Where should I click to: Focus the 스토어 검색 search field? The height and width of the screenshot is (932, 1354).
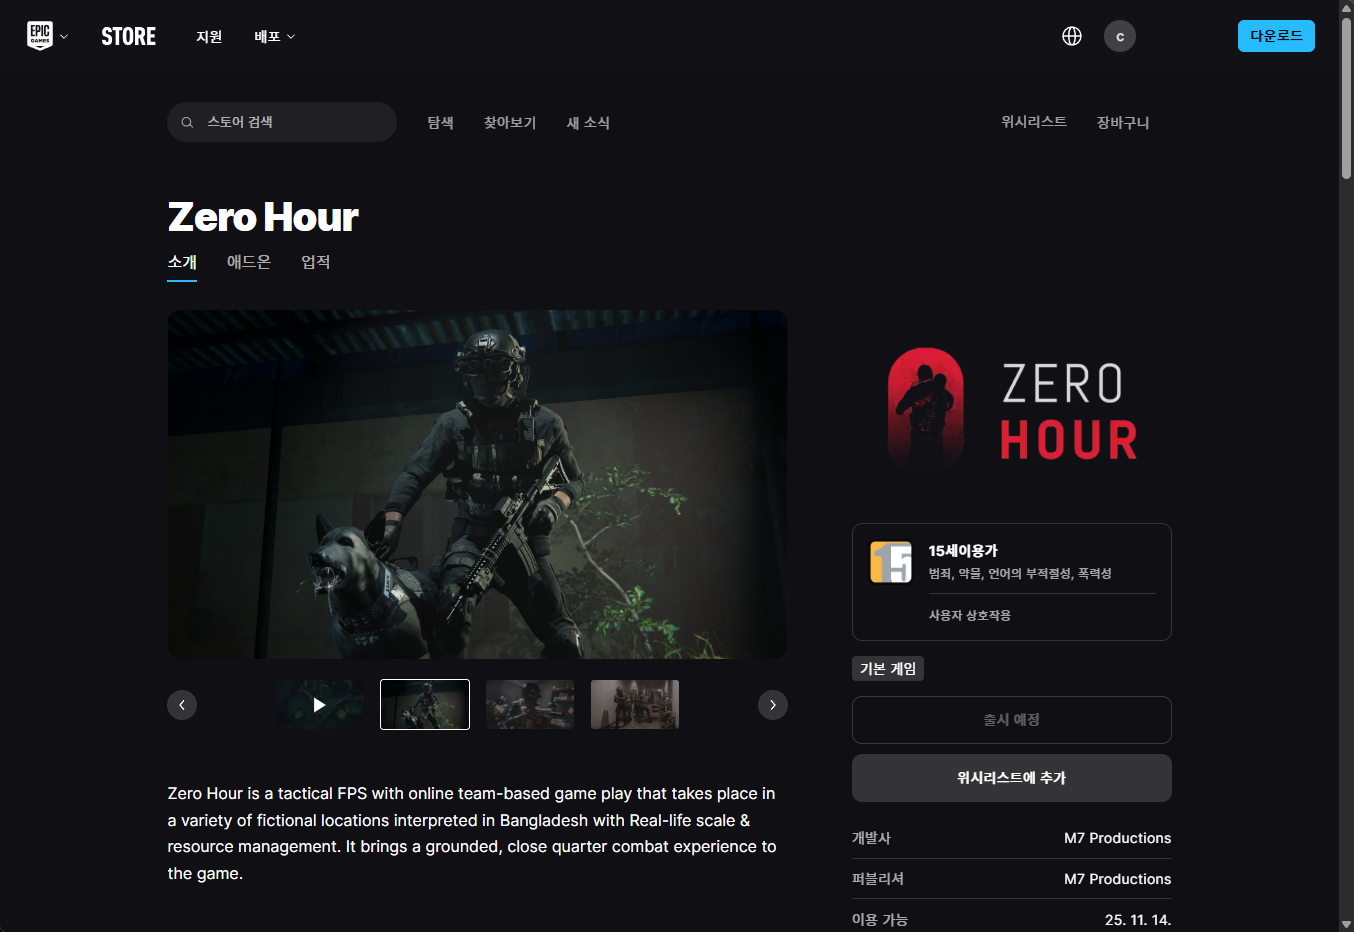tap(282, 122)
